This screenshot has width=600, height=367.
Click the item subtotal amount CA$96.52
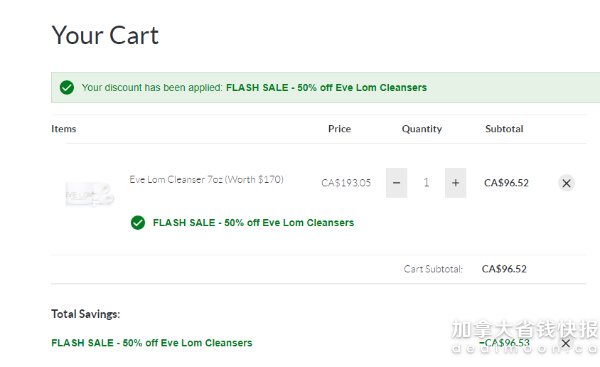[506, 183]
